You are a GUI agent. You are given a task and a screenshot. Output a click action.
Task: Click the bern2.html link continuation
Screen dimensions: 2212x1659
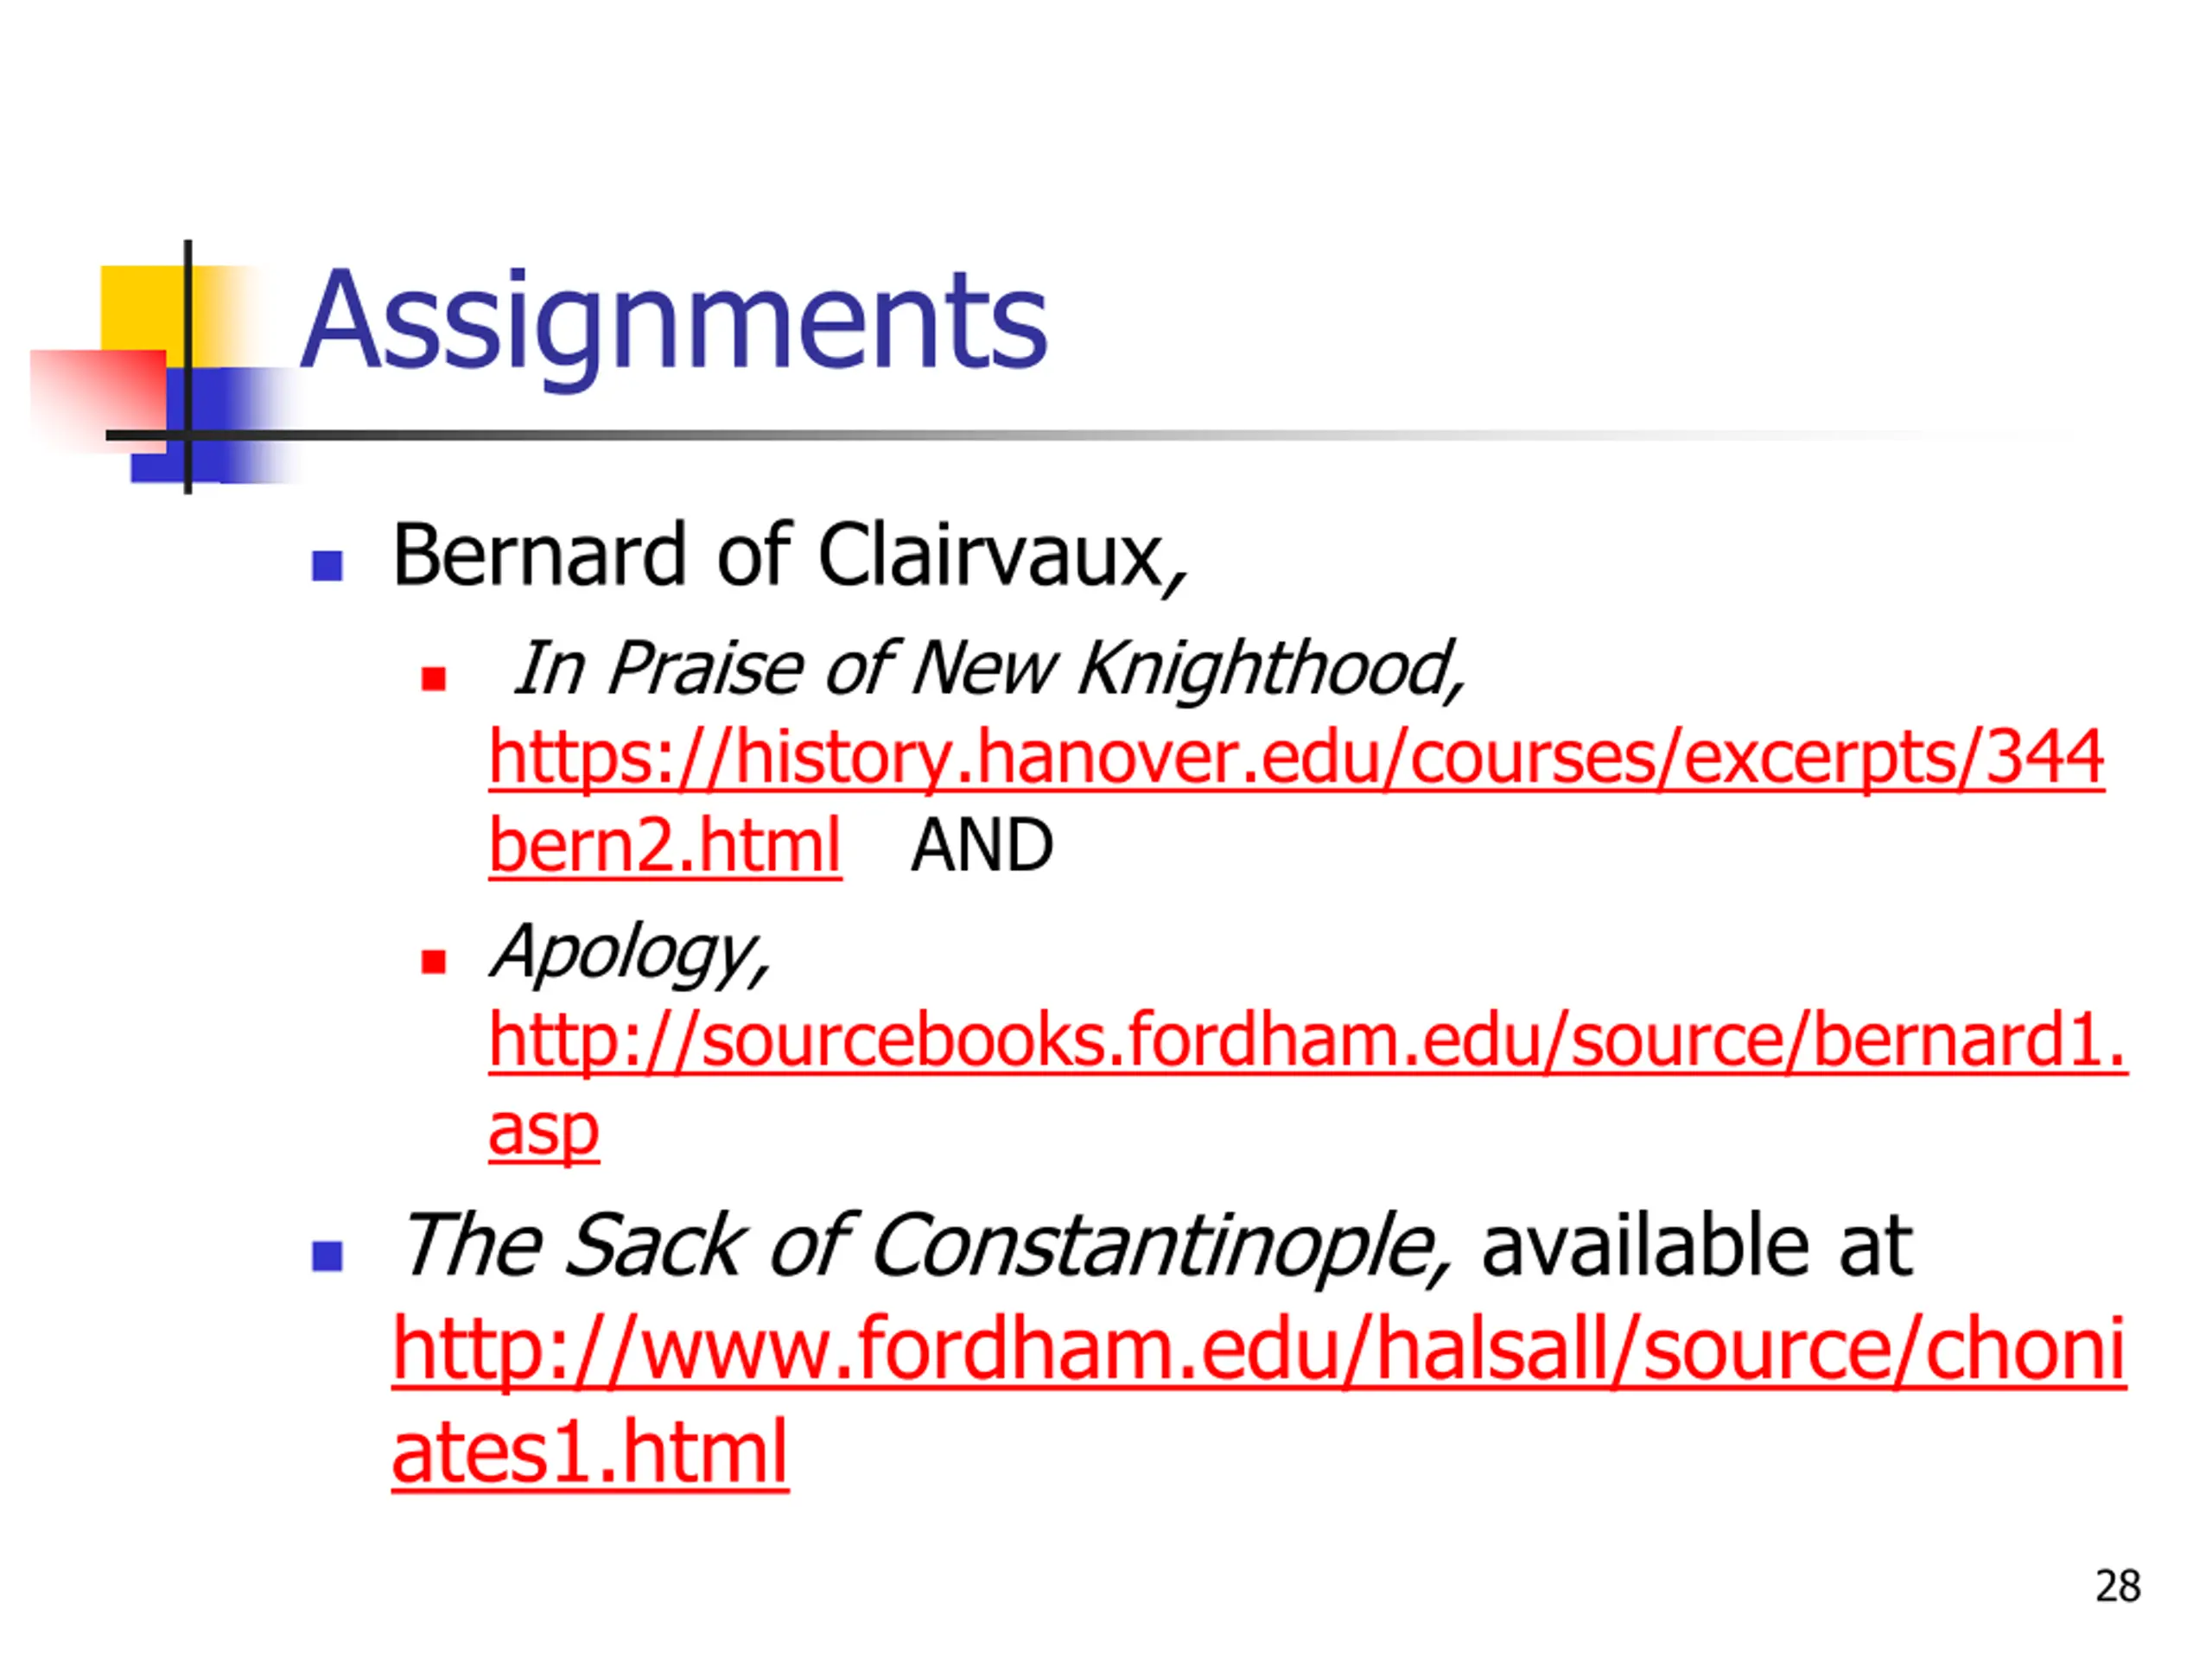pos(665,846)
